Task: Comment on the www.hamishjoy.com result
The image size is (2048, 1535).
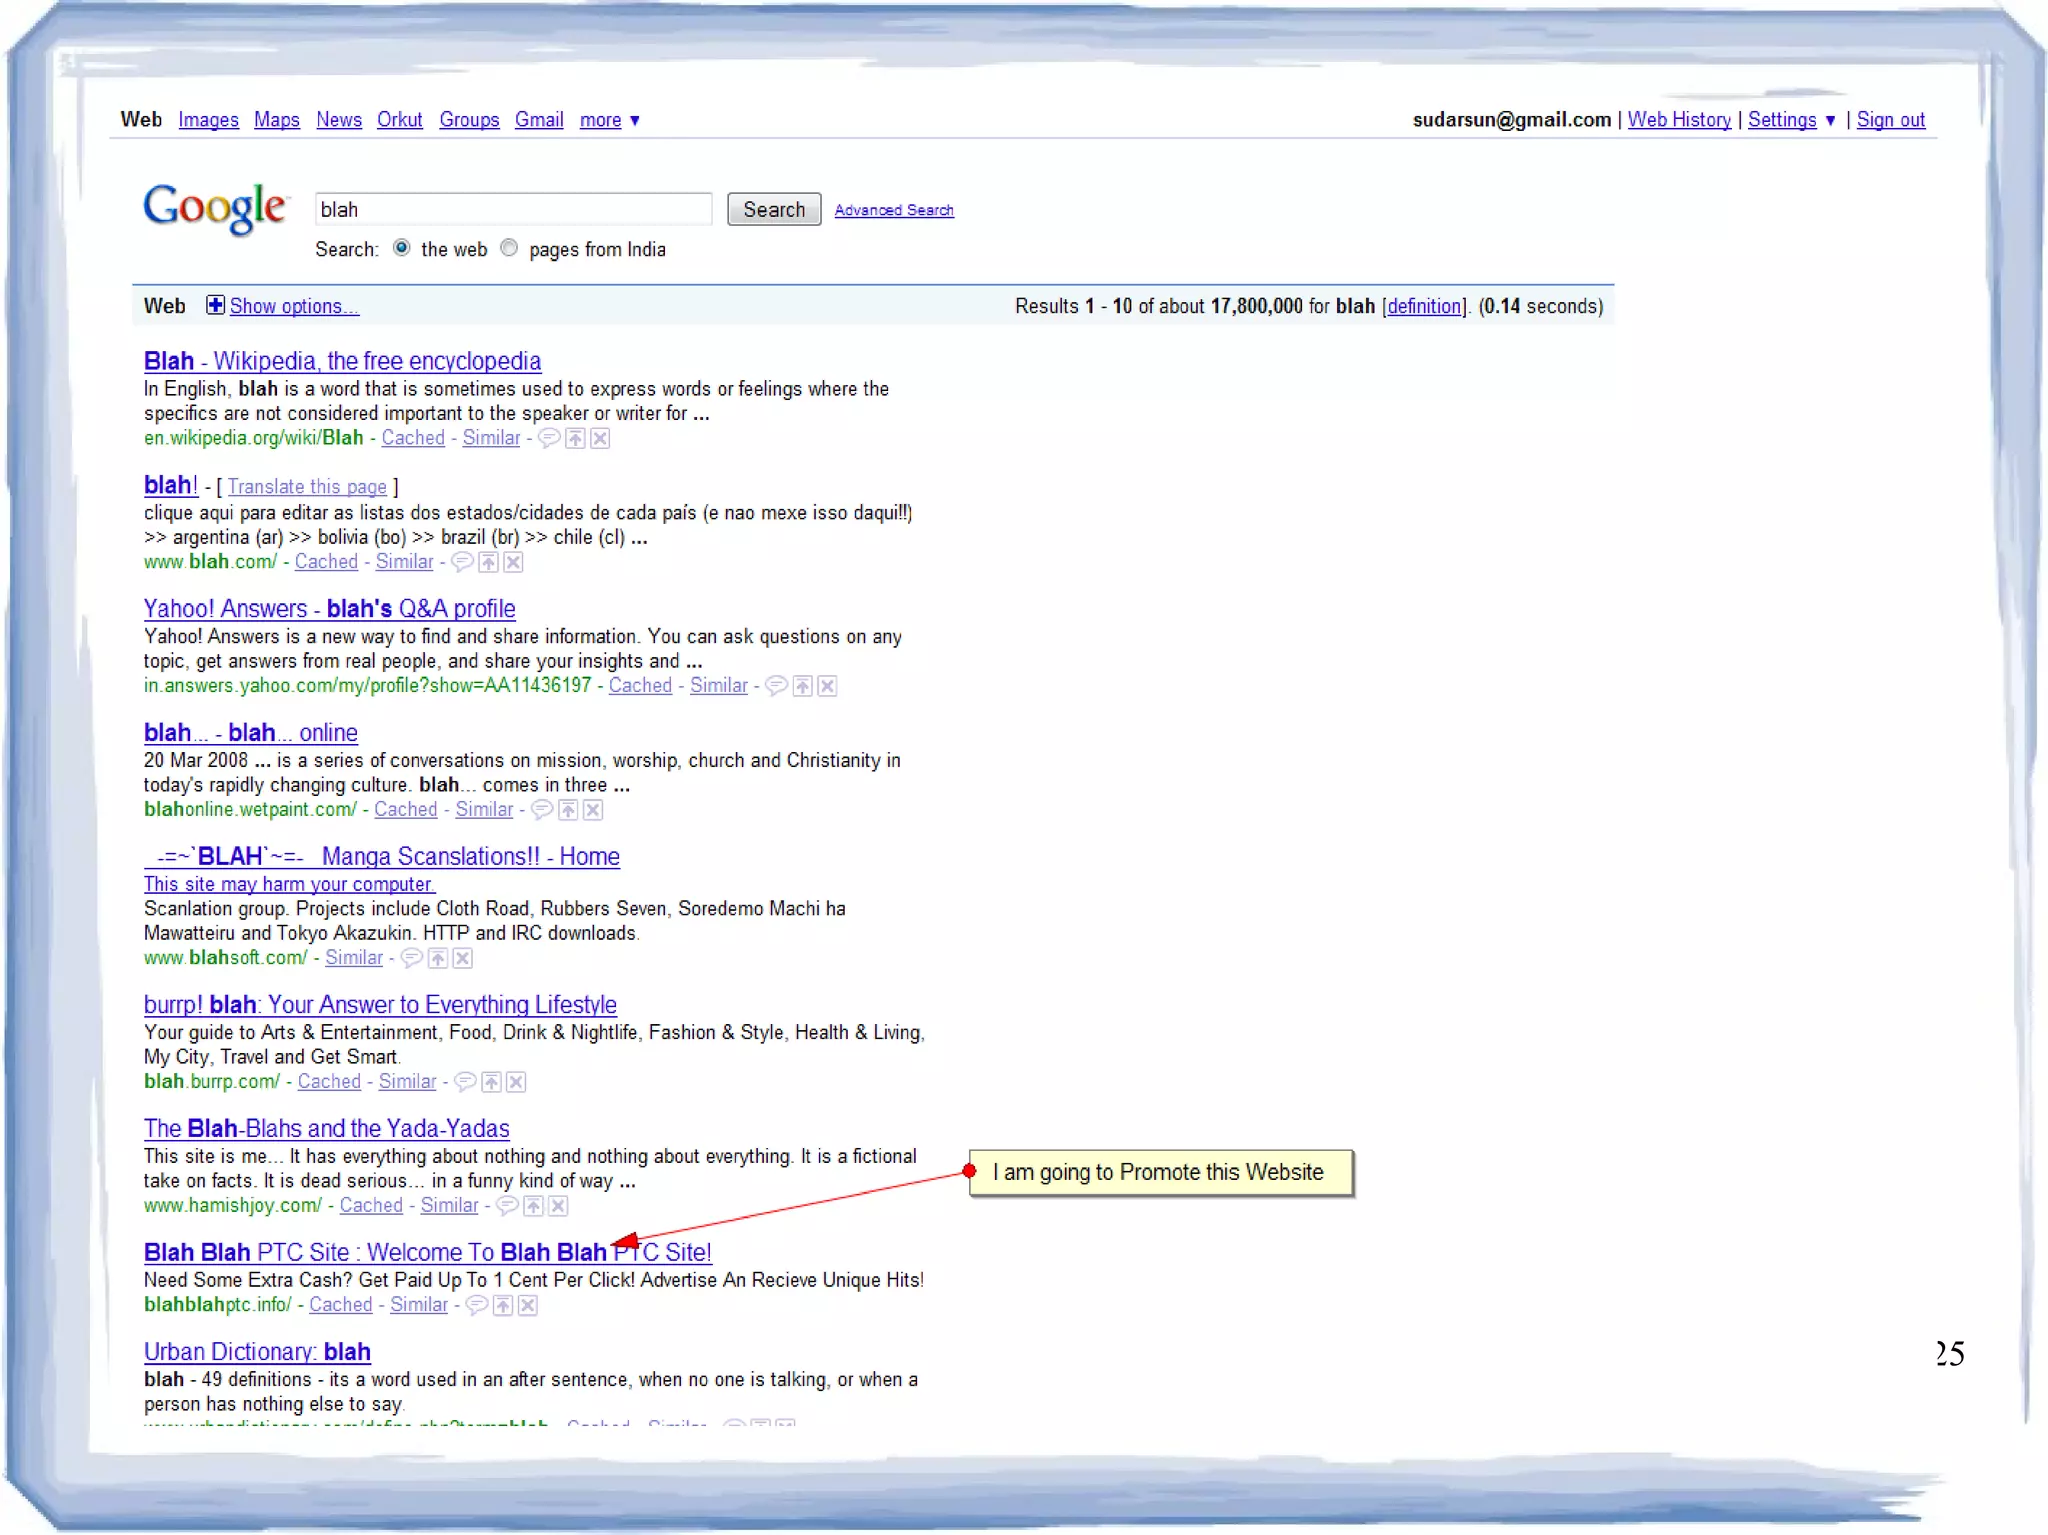Action: 508,1206
